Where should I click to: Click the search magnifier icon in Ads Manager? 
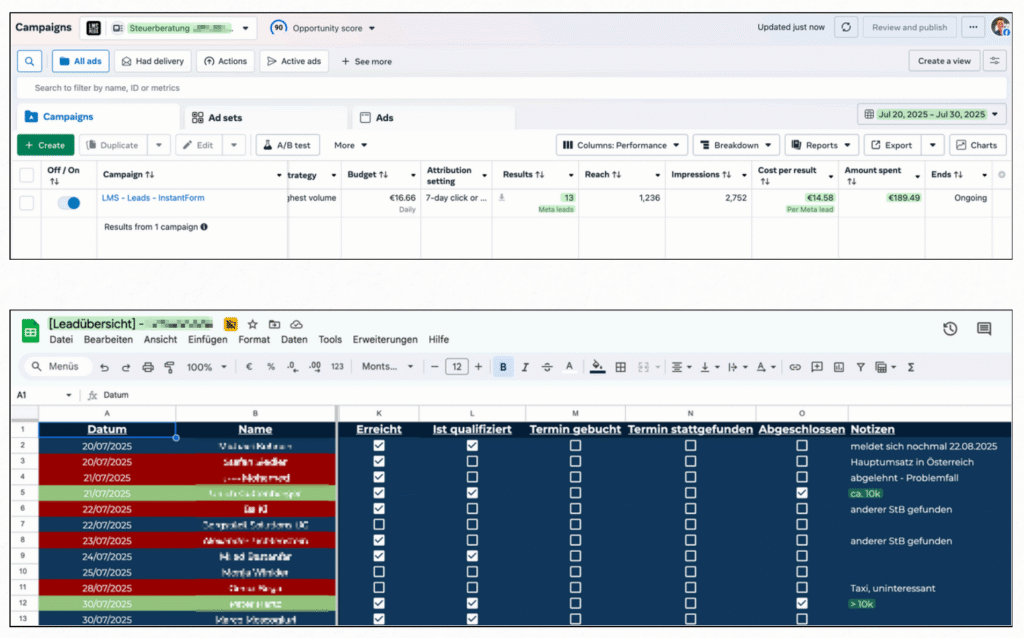[x=30, y=61]
